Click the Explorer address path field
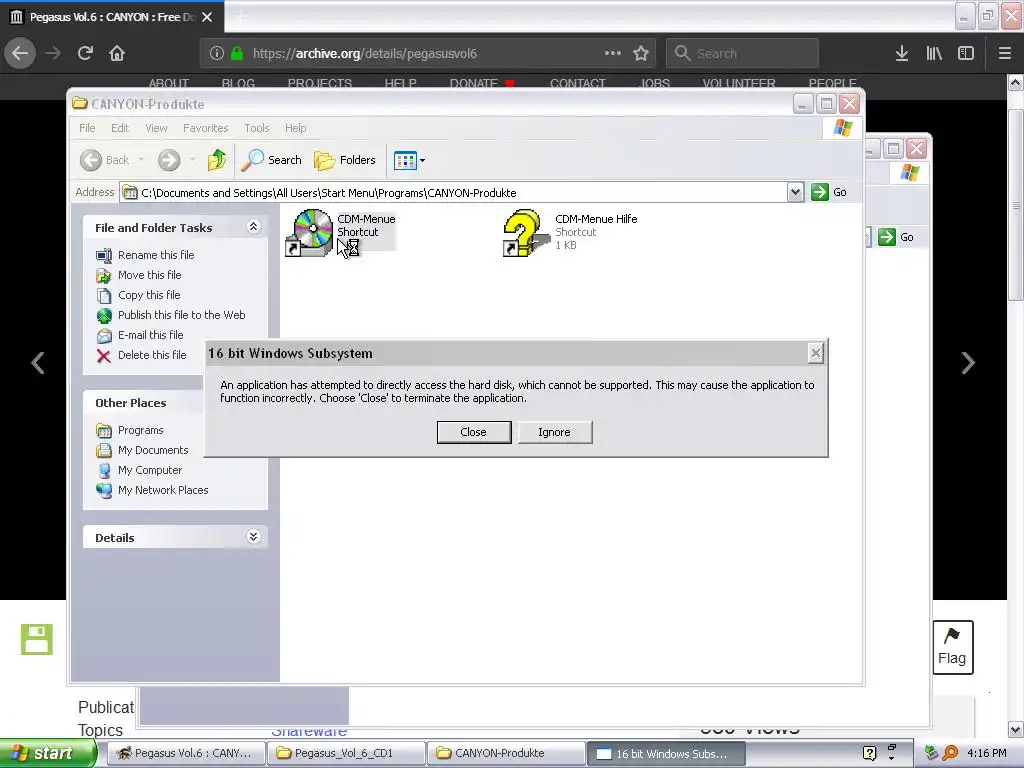 tap(454, 193)
